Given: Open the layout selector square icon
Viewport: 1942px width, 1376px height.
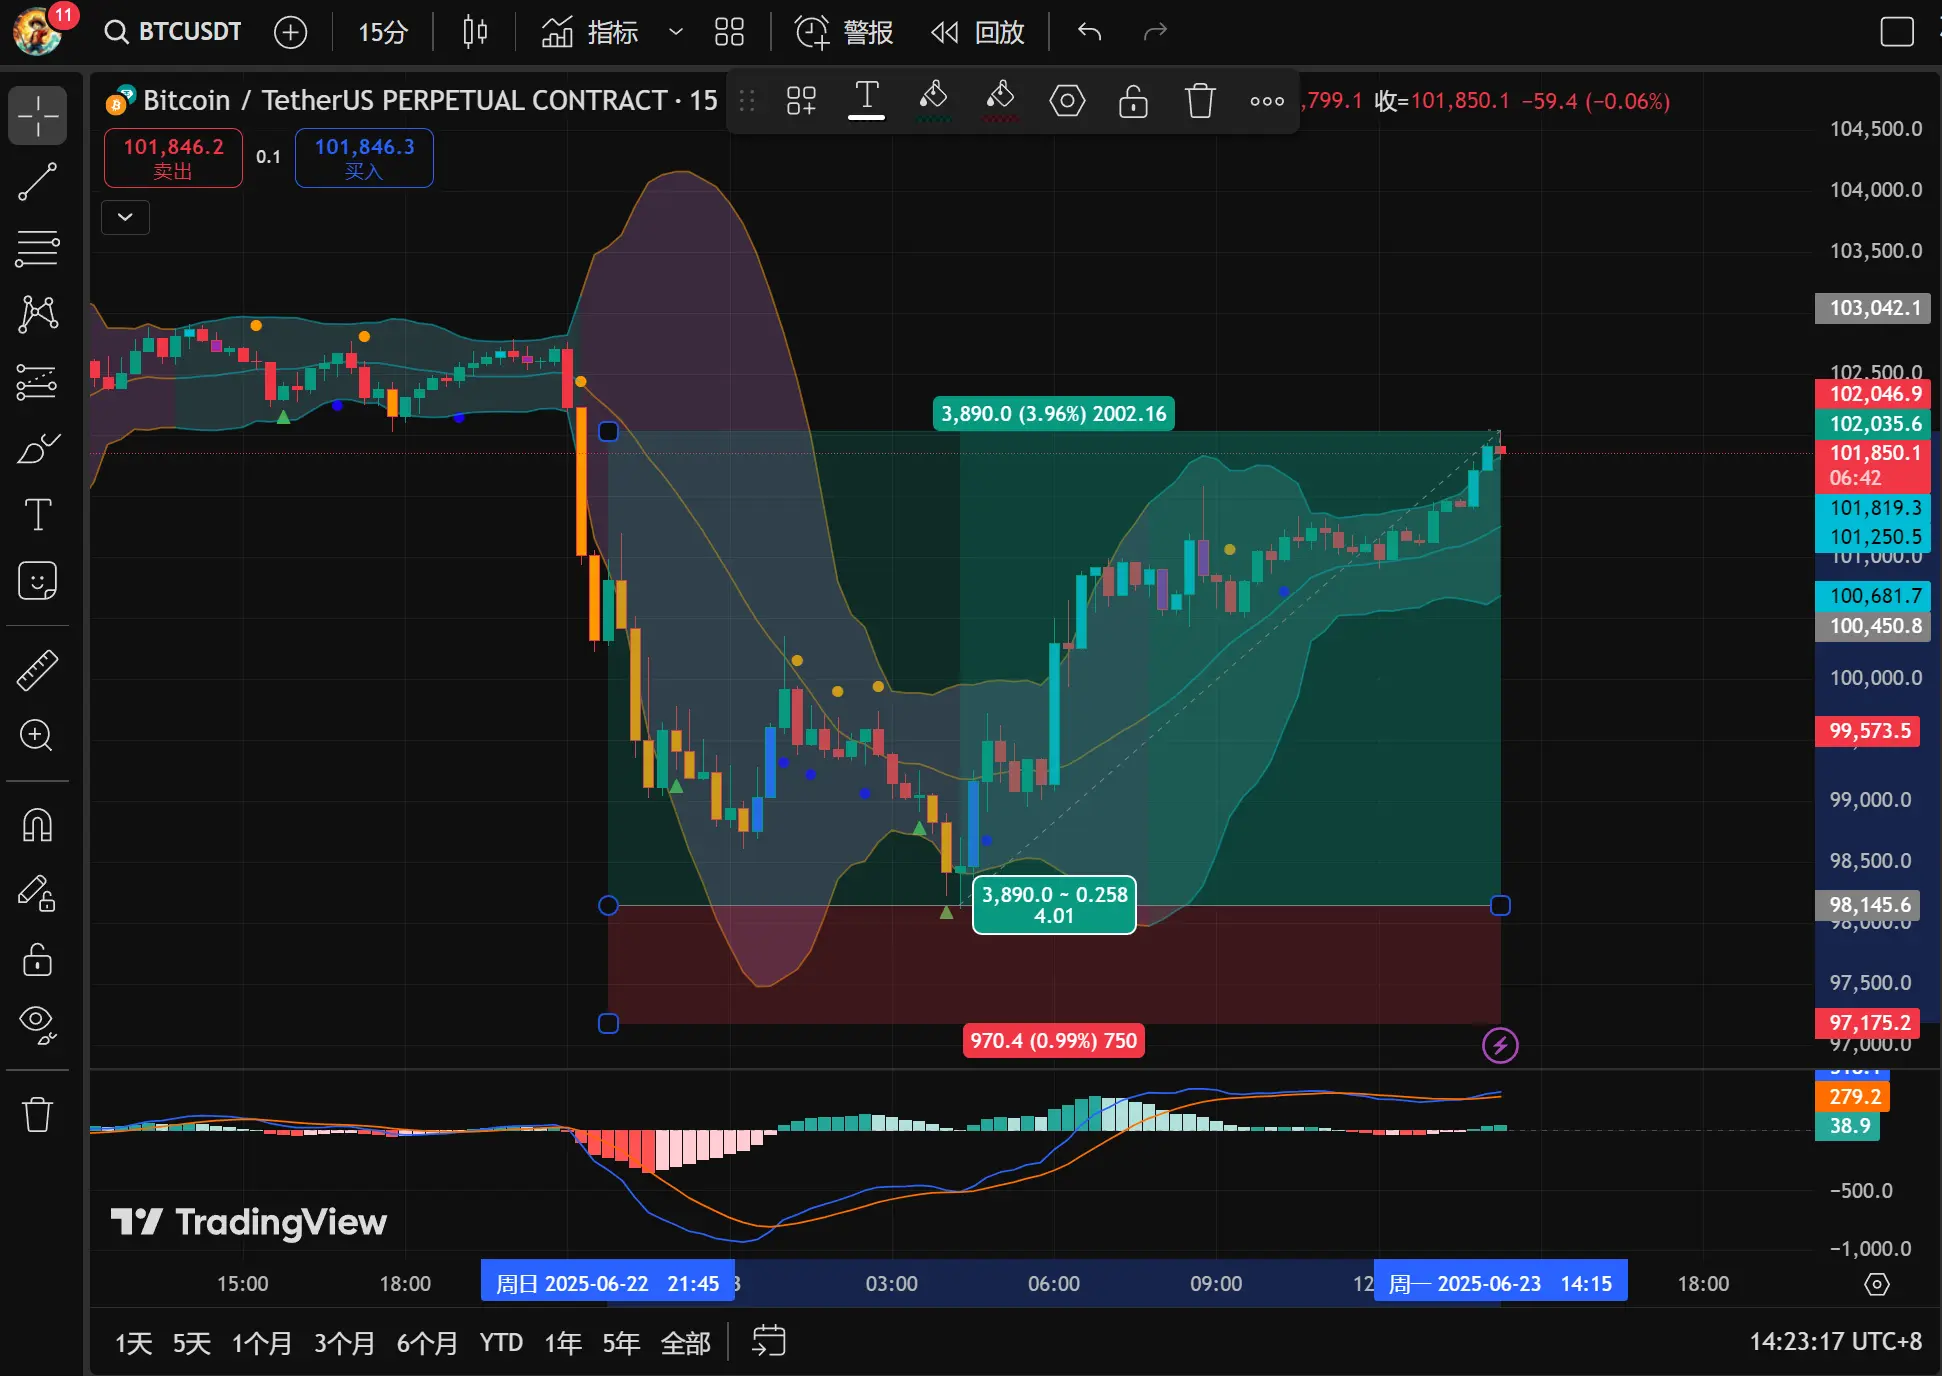Looking at the screenshot, I should (x=1897, y=32).
